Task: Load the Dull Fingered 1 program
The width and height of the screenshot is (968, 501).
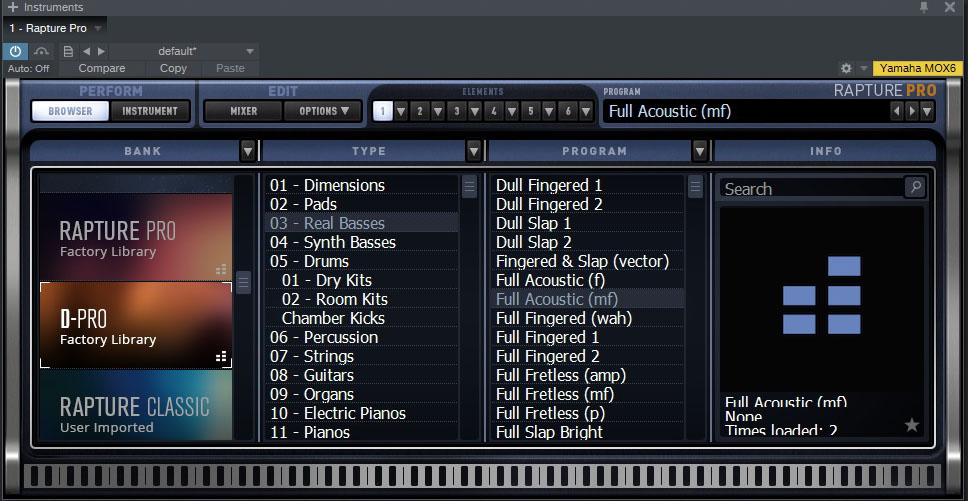Action: click(x=588, y=185)
